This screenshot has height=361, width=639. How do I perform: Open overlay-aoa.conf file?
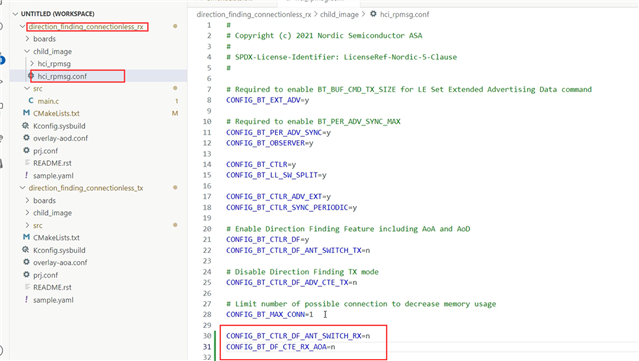(x=60, y=262)
